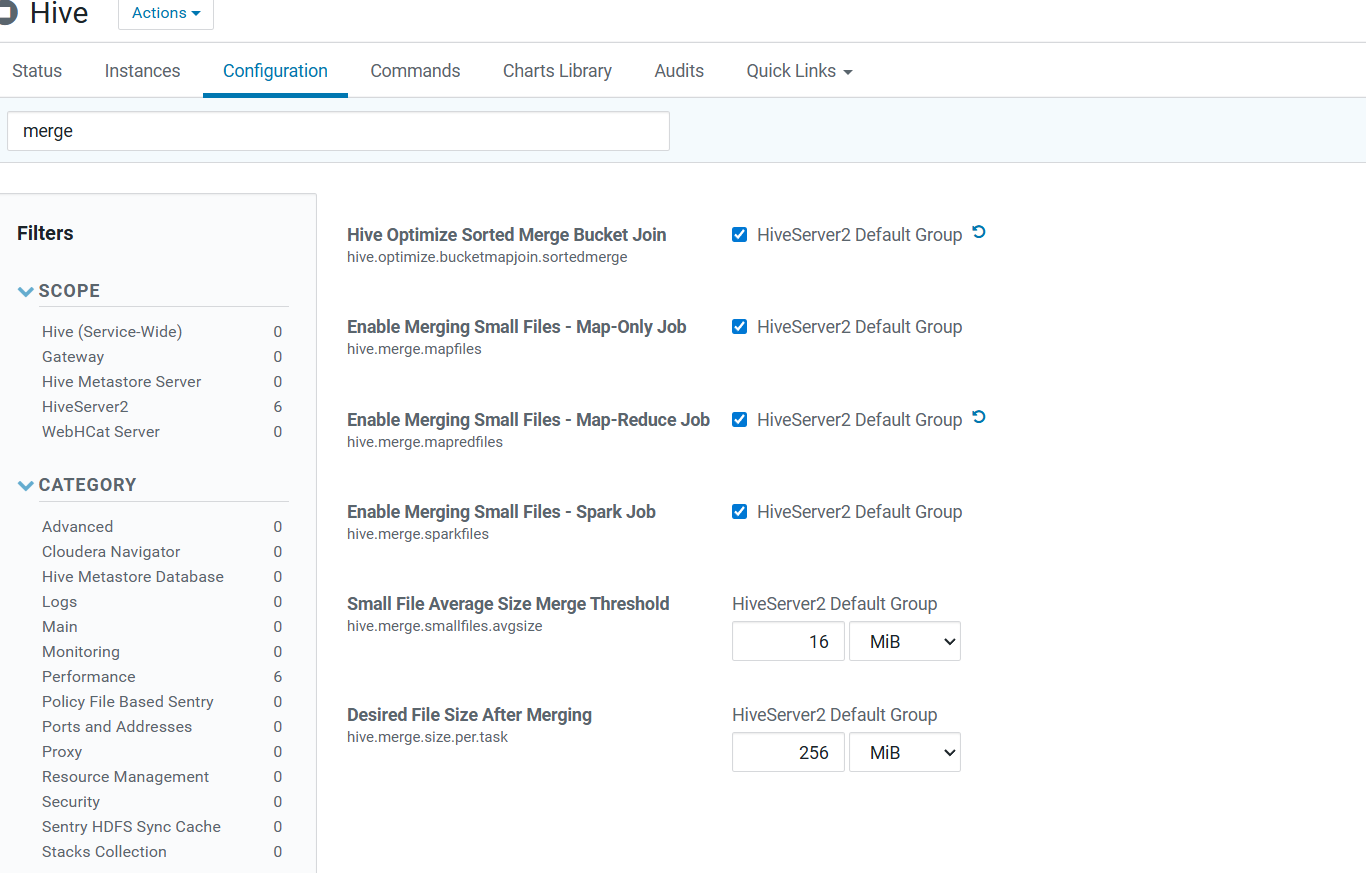Open unit dropdown for Desired File Size
Image resolution: width=1366 pixels, height=873 pixels.
tap(904, 753)
